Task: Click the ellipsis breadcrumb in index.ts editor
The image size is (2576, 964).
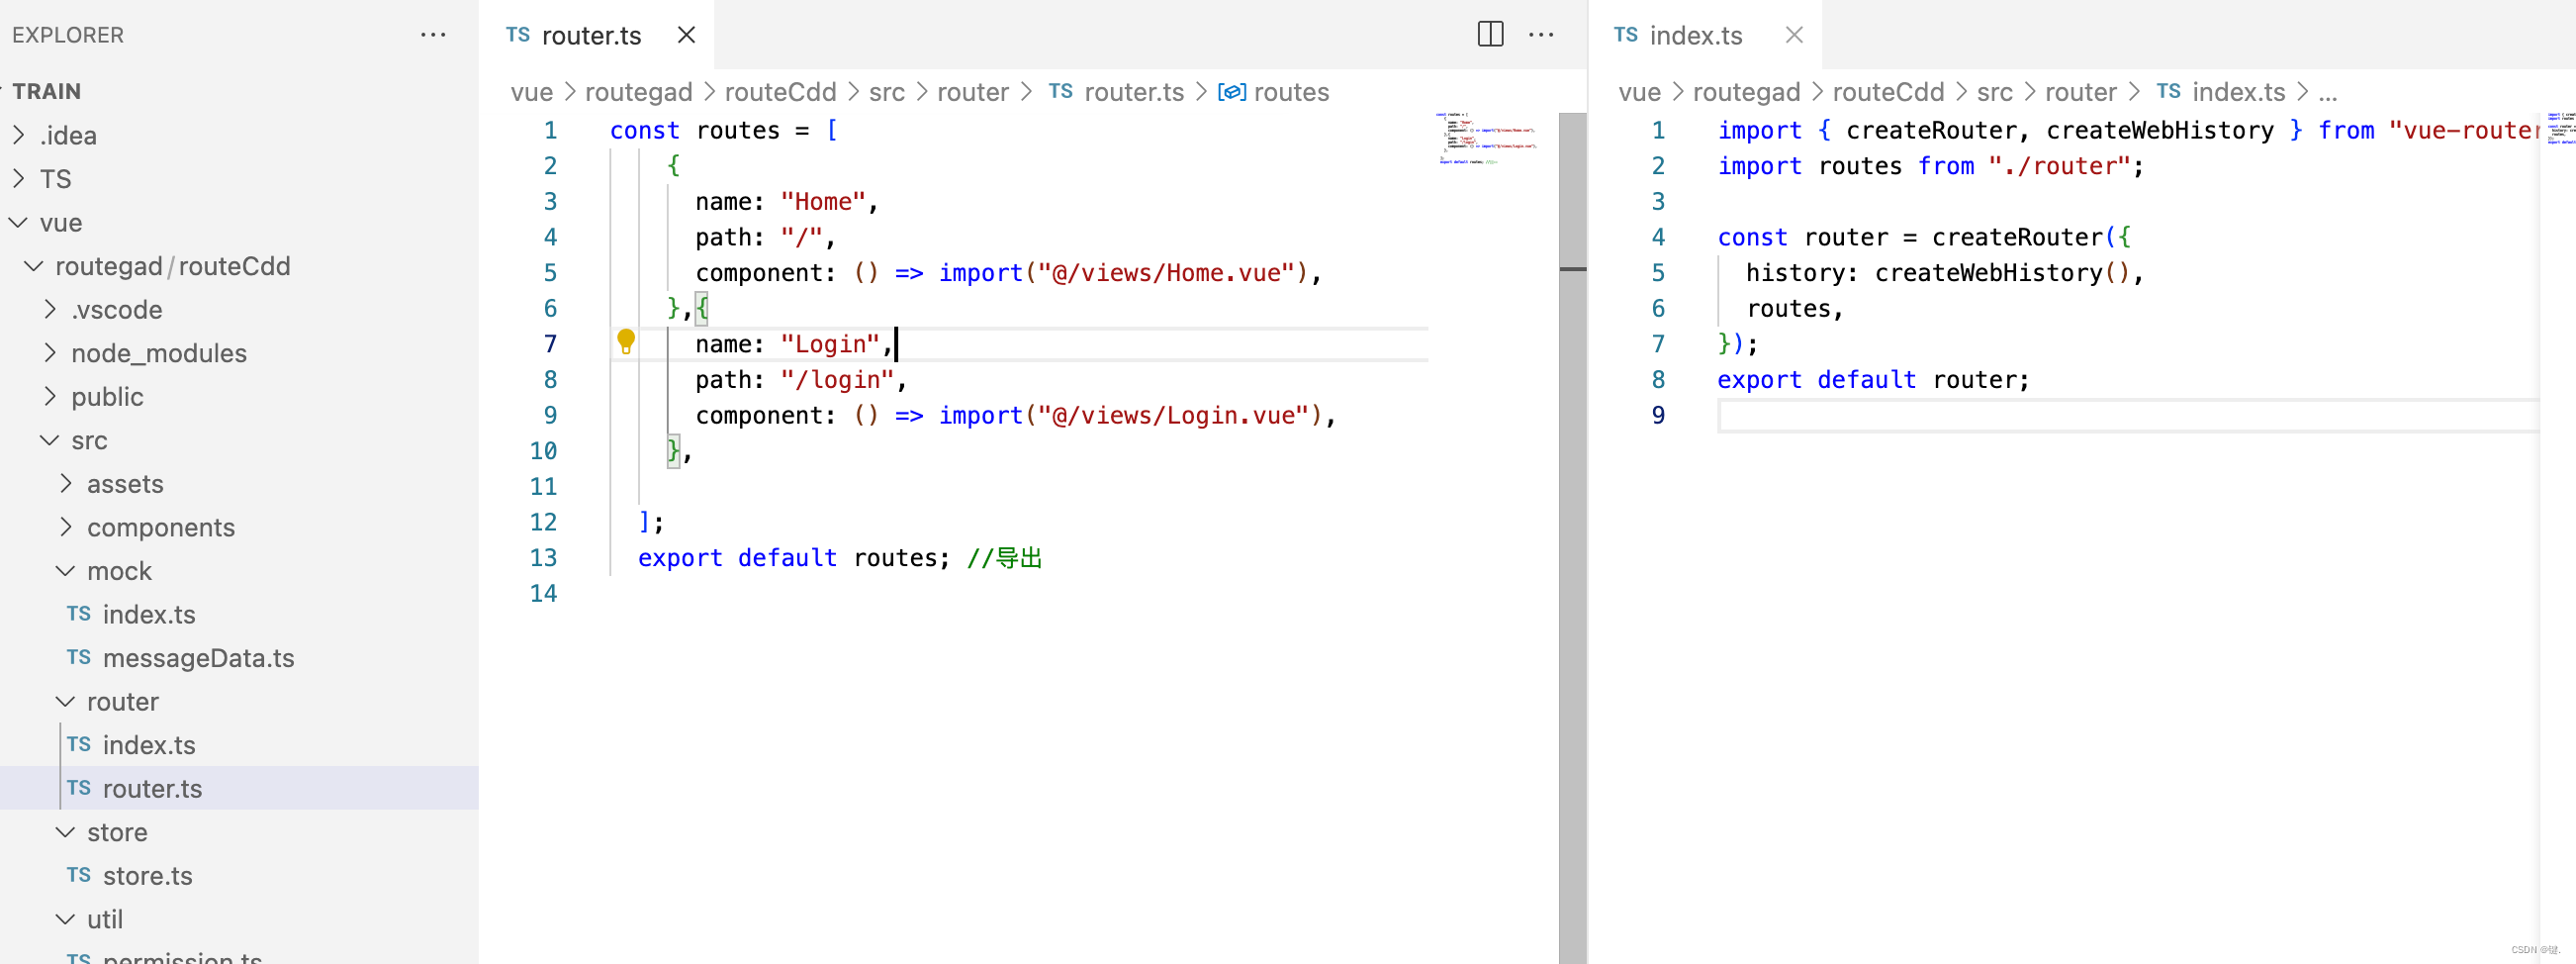Action: (x=2328, y=94)
